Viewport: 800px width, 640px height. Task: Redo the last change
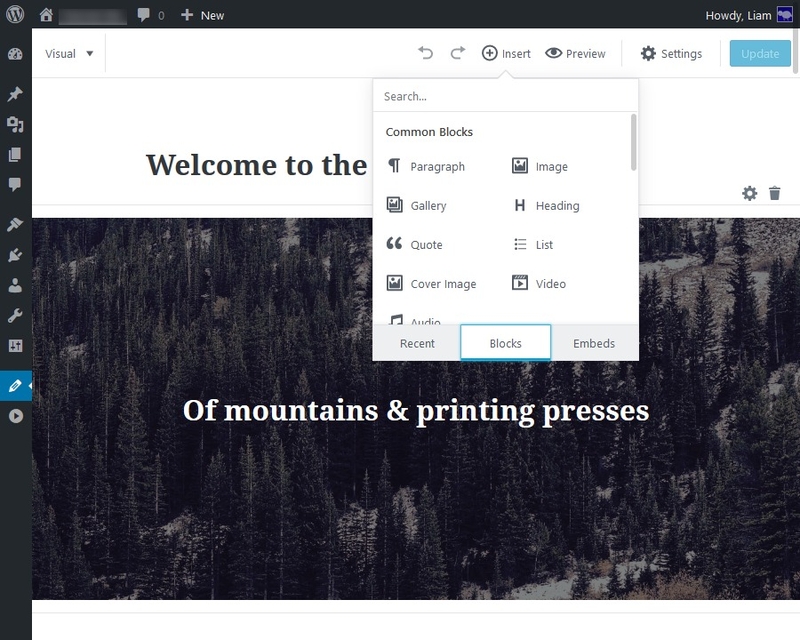[x=458, y=53]
